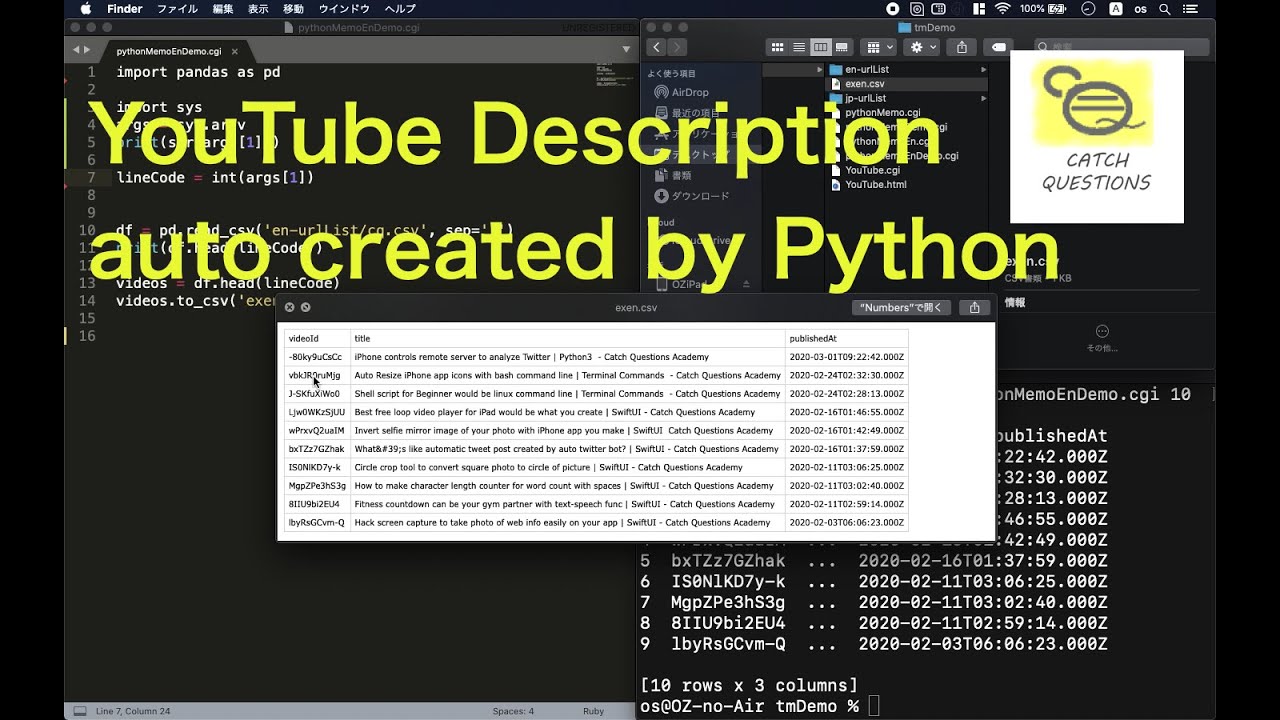
Task: Click editor previous tab arrow
Action: (75, 50)
